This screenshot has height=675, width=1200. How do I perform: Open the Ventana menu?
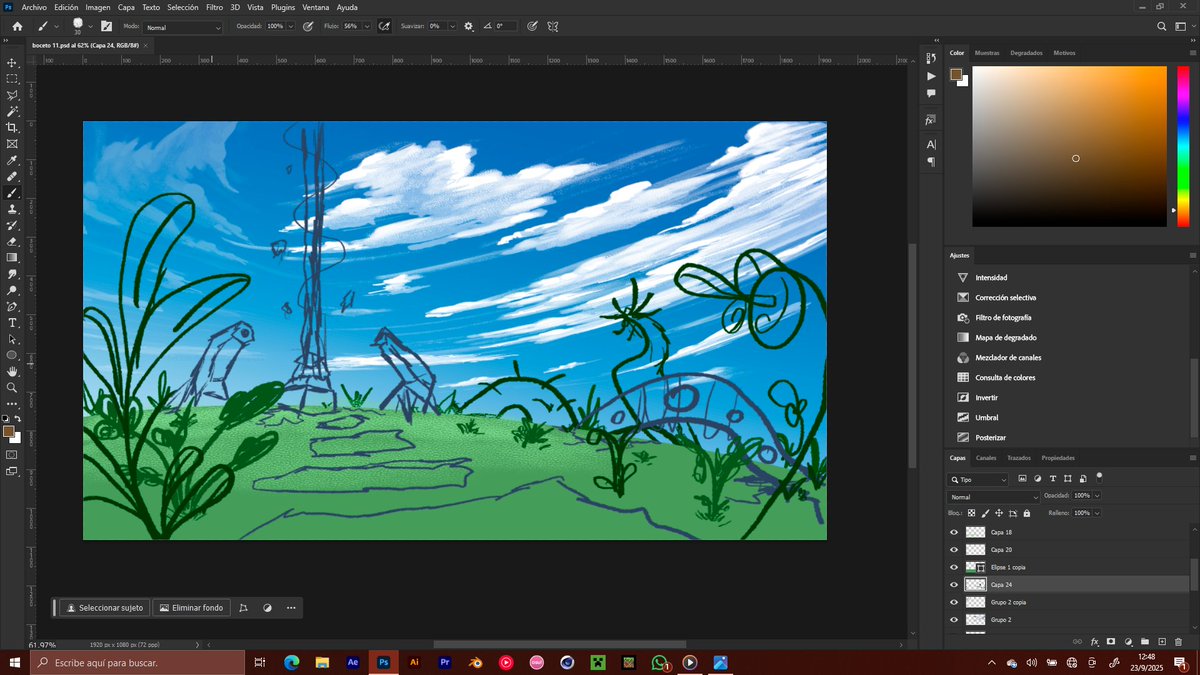pos(316,7)
